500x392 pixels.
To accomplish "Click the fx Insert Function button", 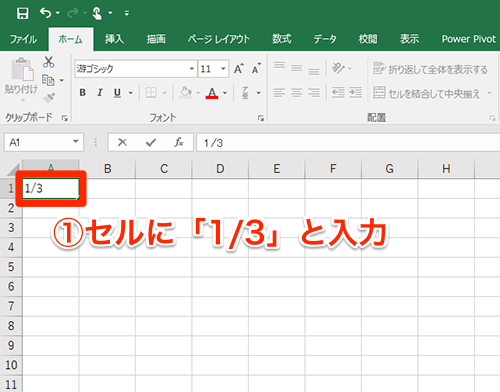I will (x=179, y=143).
